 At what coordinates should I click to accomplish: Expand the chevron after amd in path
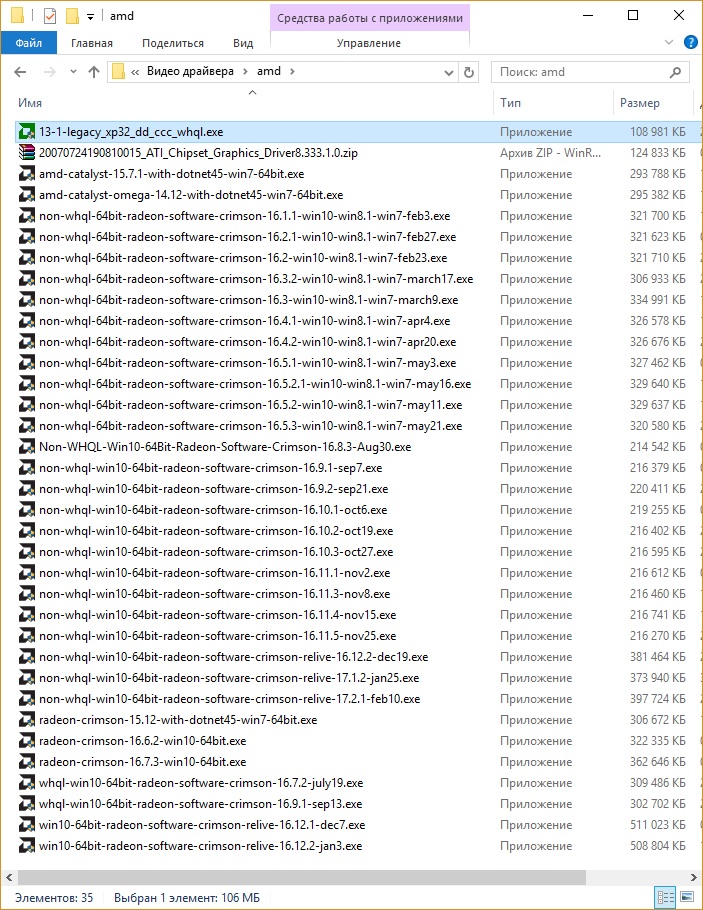coord(292,71)
